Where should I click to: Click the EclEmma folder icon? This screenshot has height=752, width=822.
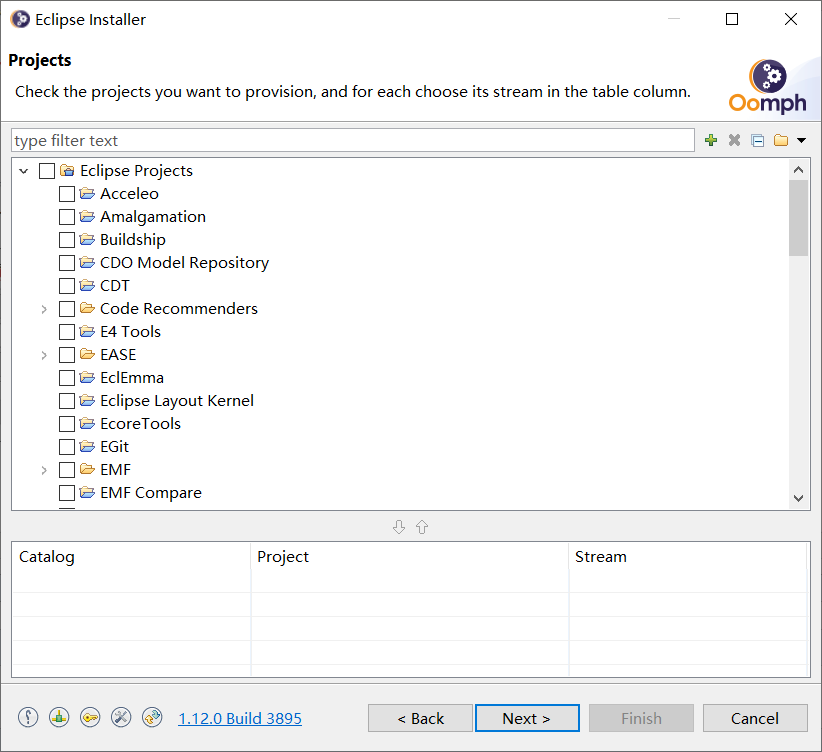(x=87, y=378)
